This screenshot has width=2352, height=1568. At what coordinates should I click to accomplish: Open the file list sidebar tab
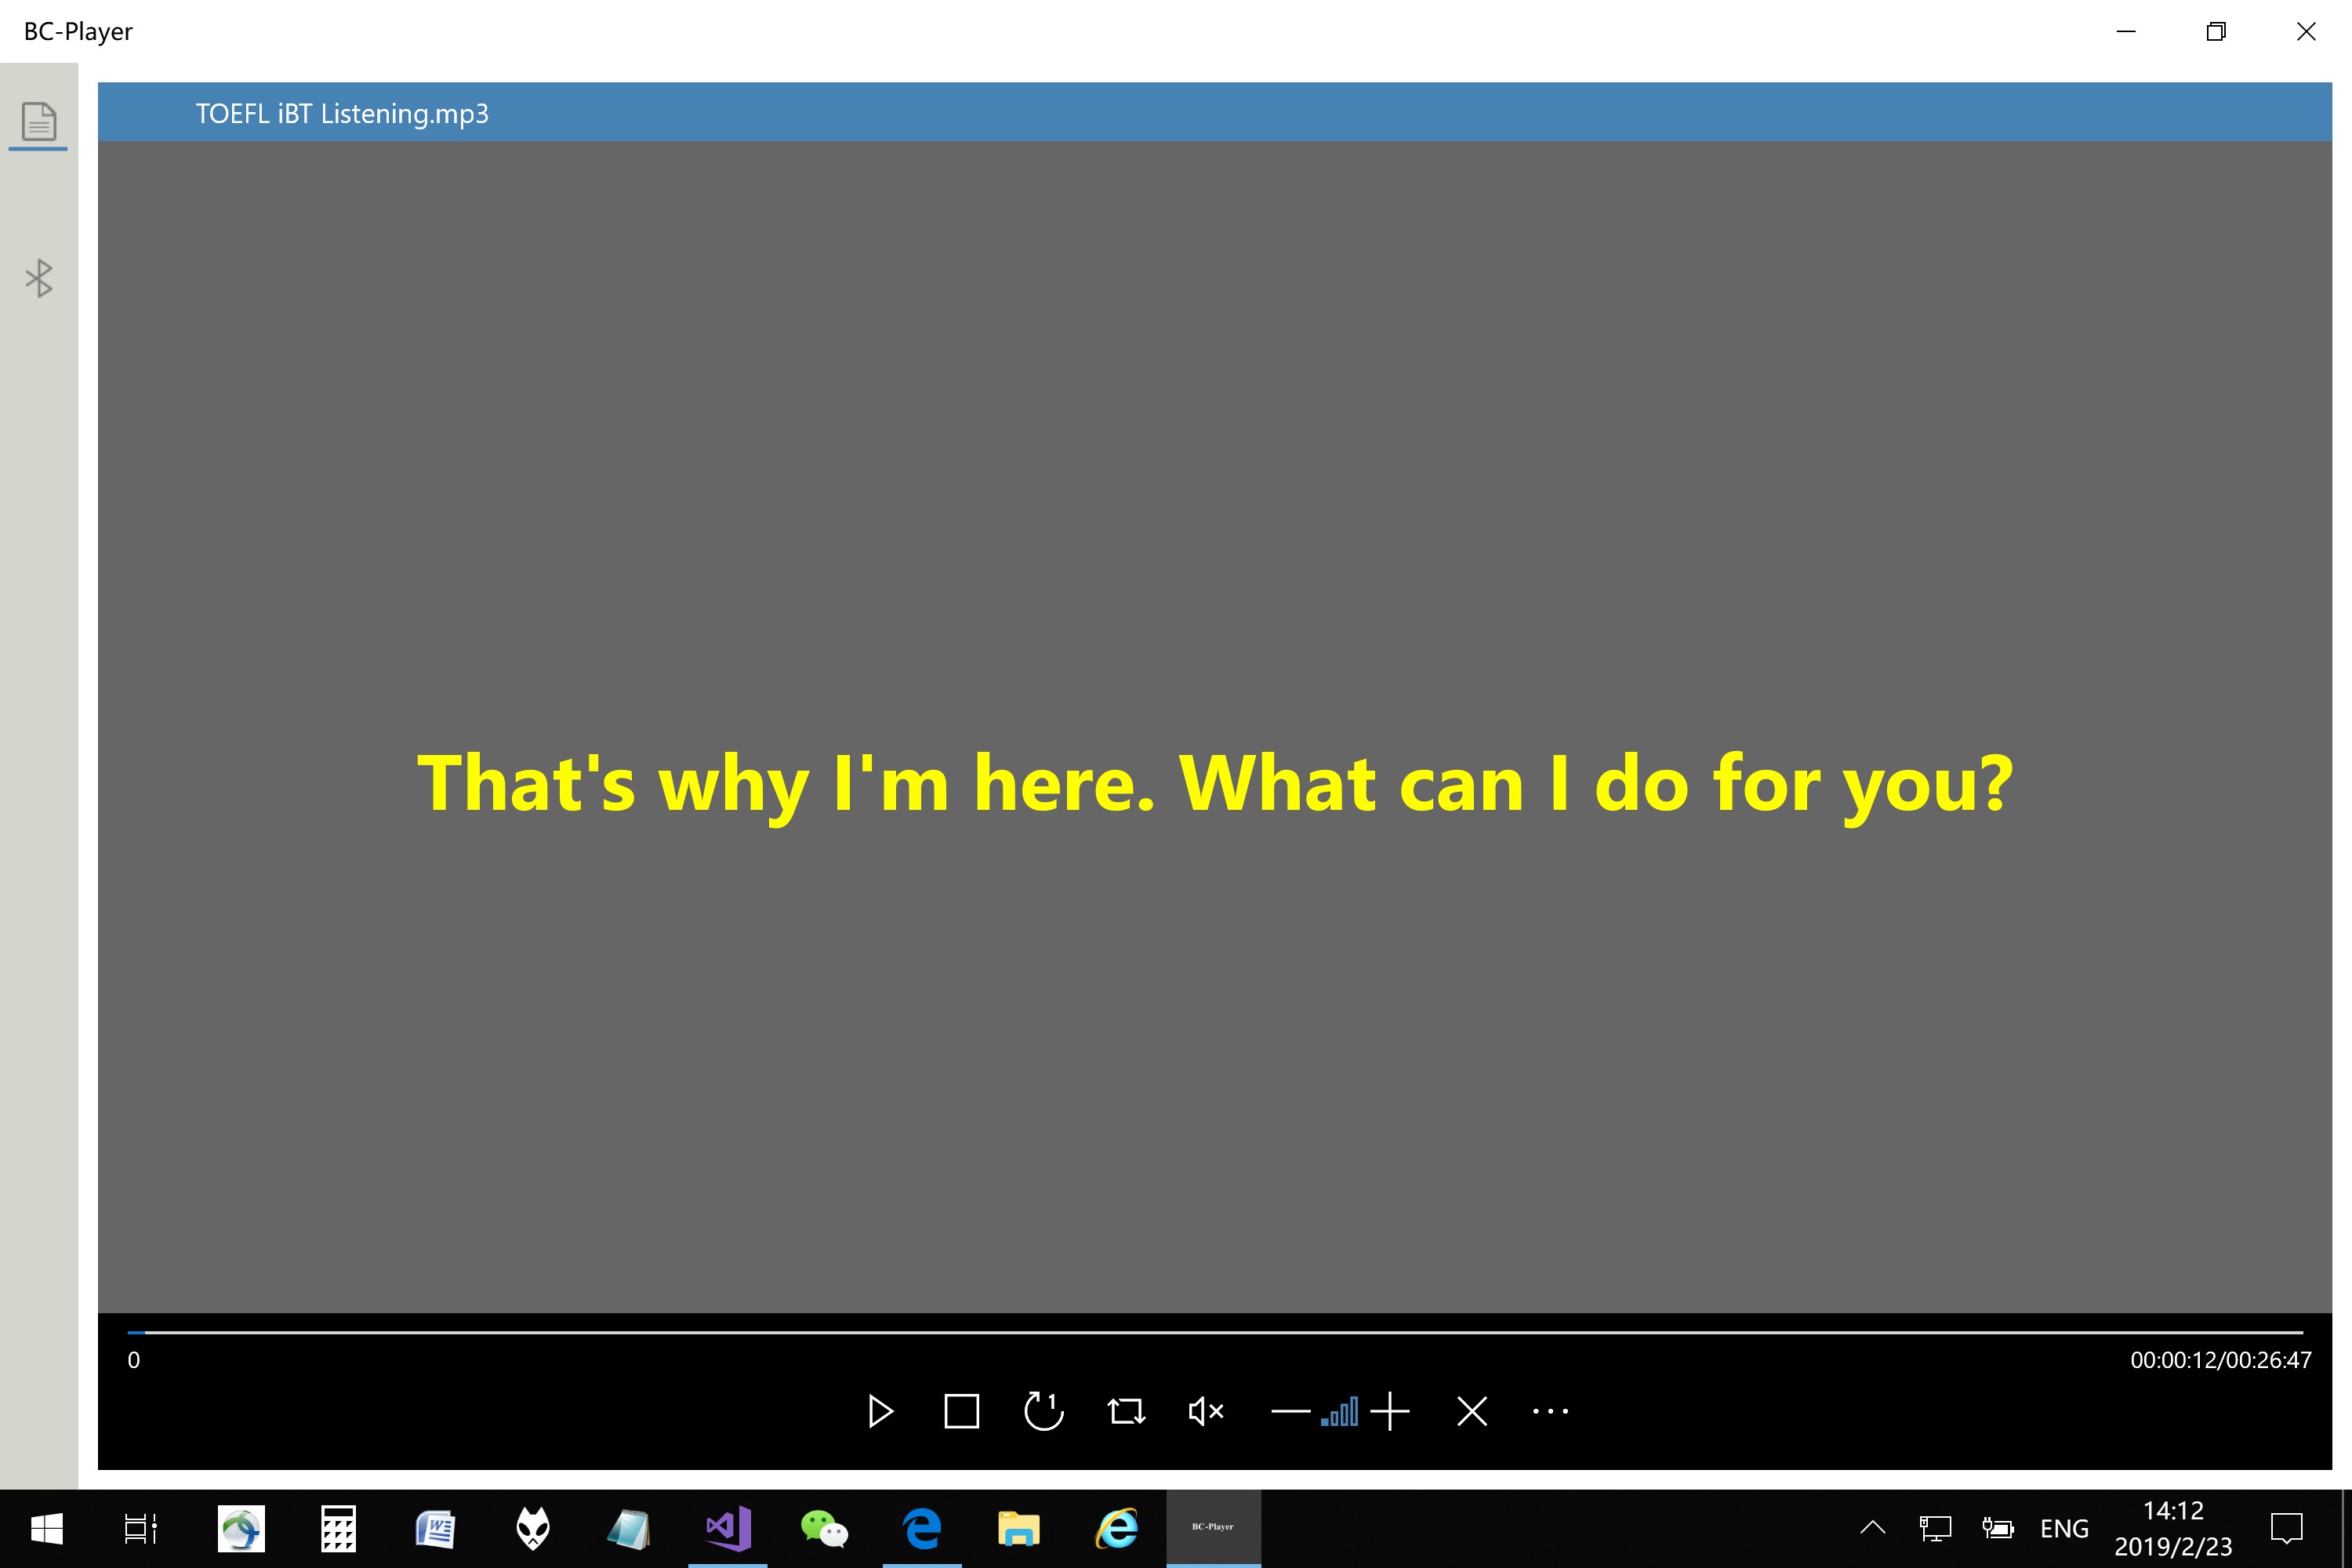(39, 122)
